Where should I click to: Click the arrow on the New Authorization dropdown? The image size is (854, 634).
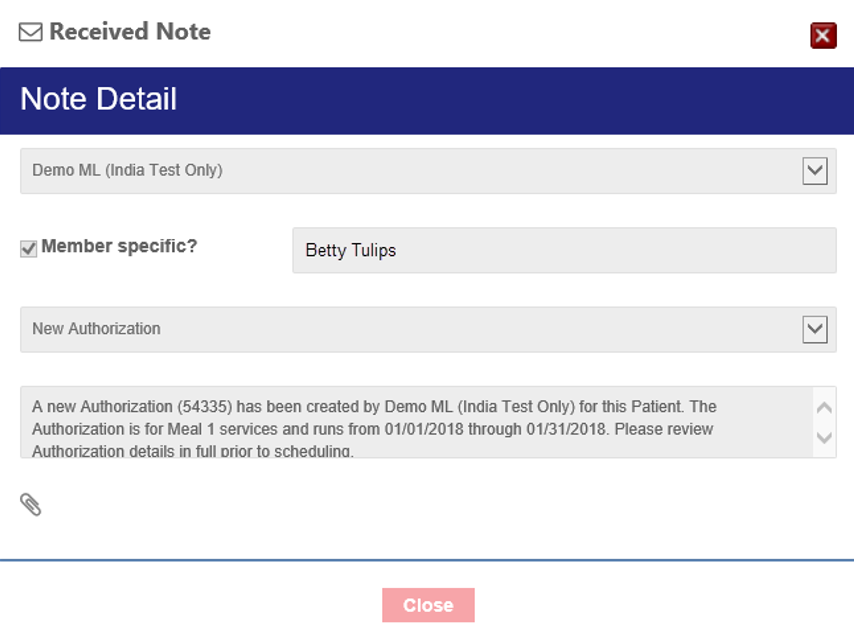(815, 329)
